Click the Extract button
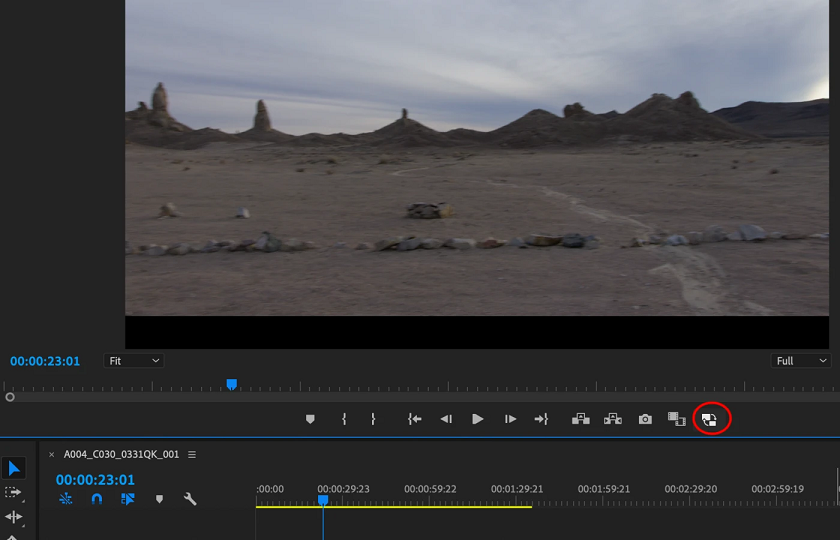This screenshot has height=540, width=840. tap(613, 419)
